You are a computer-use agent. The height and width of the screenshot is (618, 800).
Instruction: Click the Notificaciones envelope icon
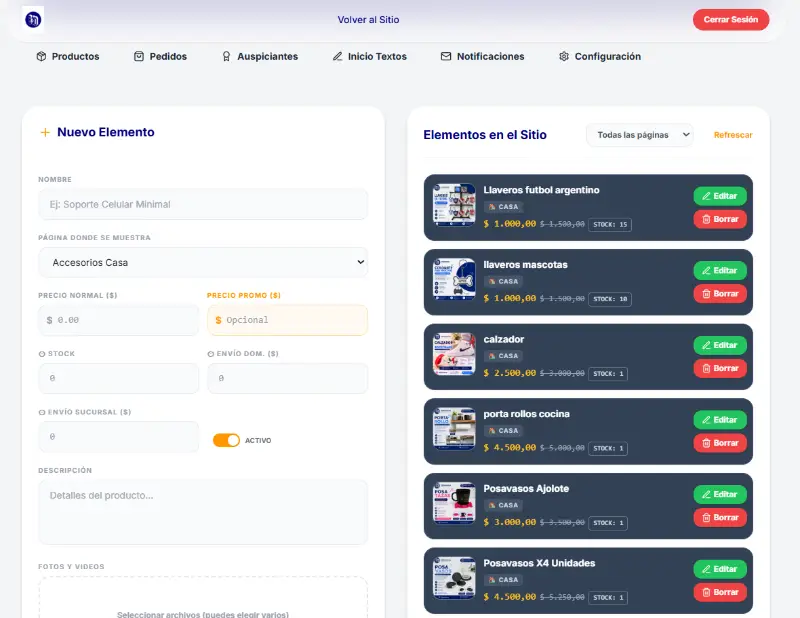tap(446, 56)
